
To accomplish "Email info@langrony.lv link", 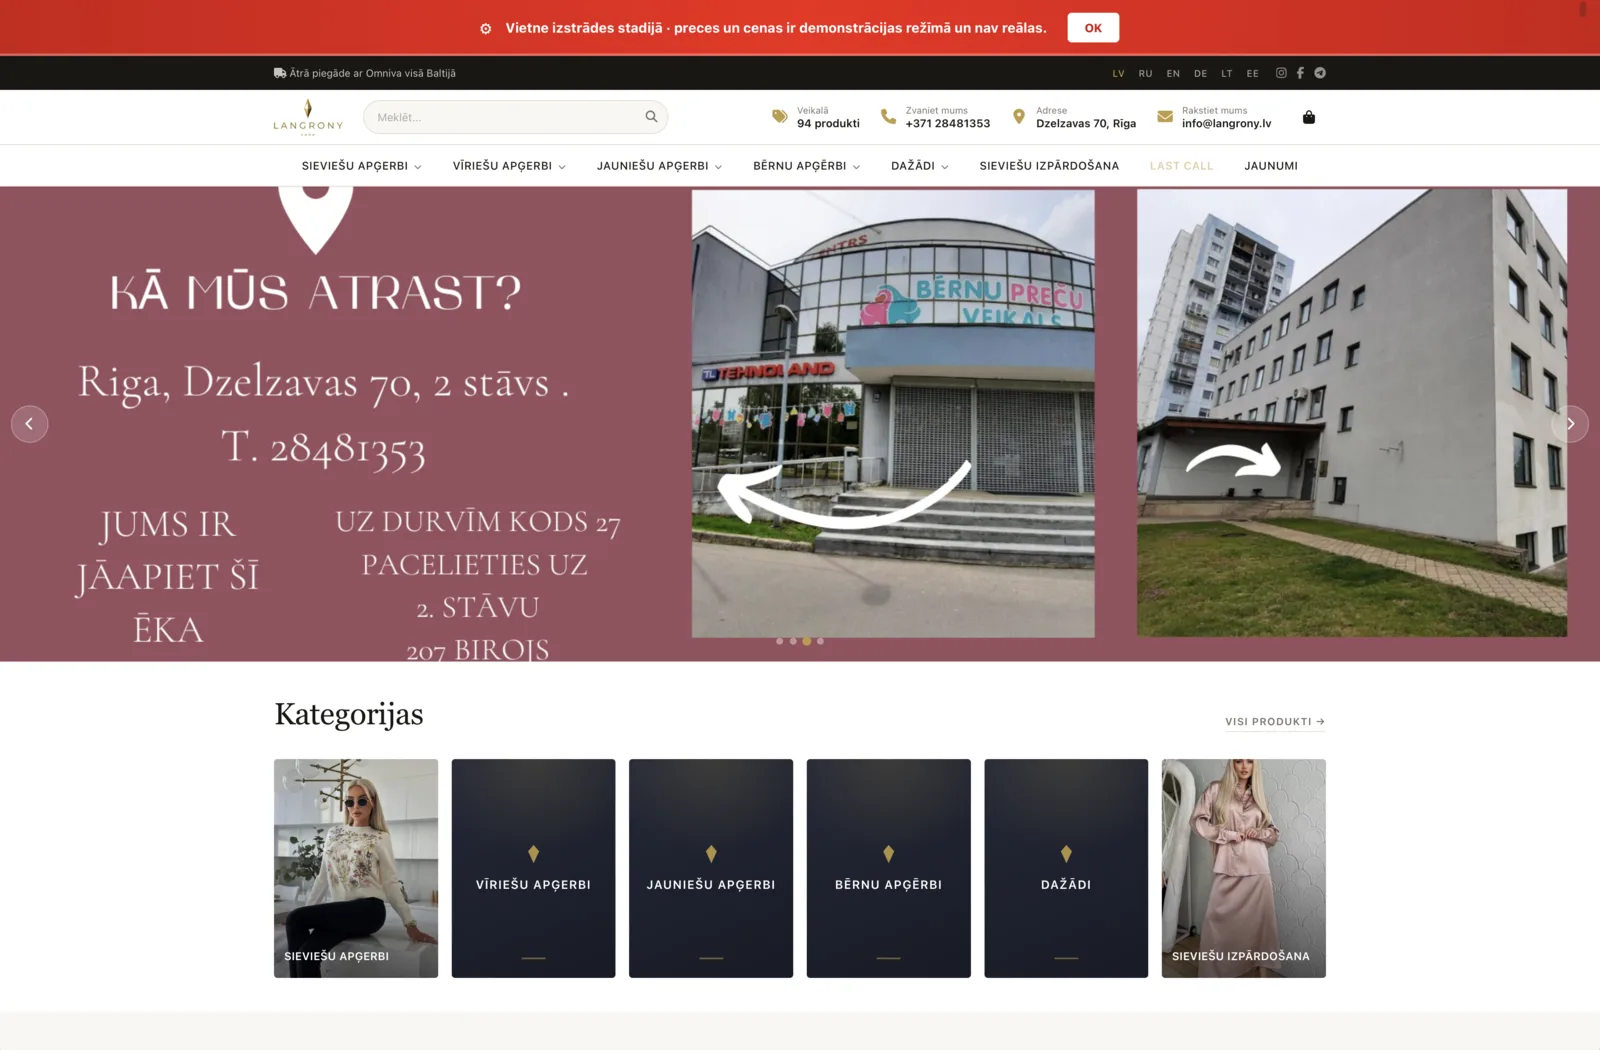I will 1226,124.
